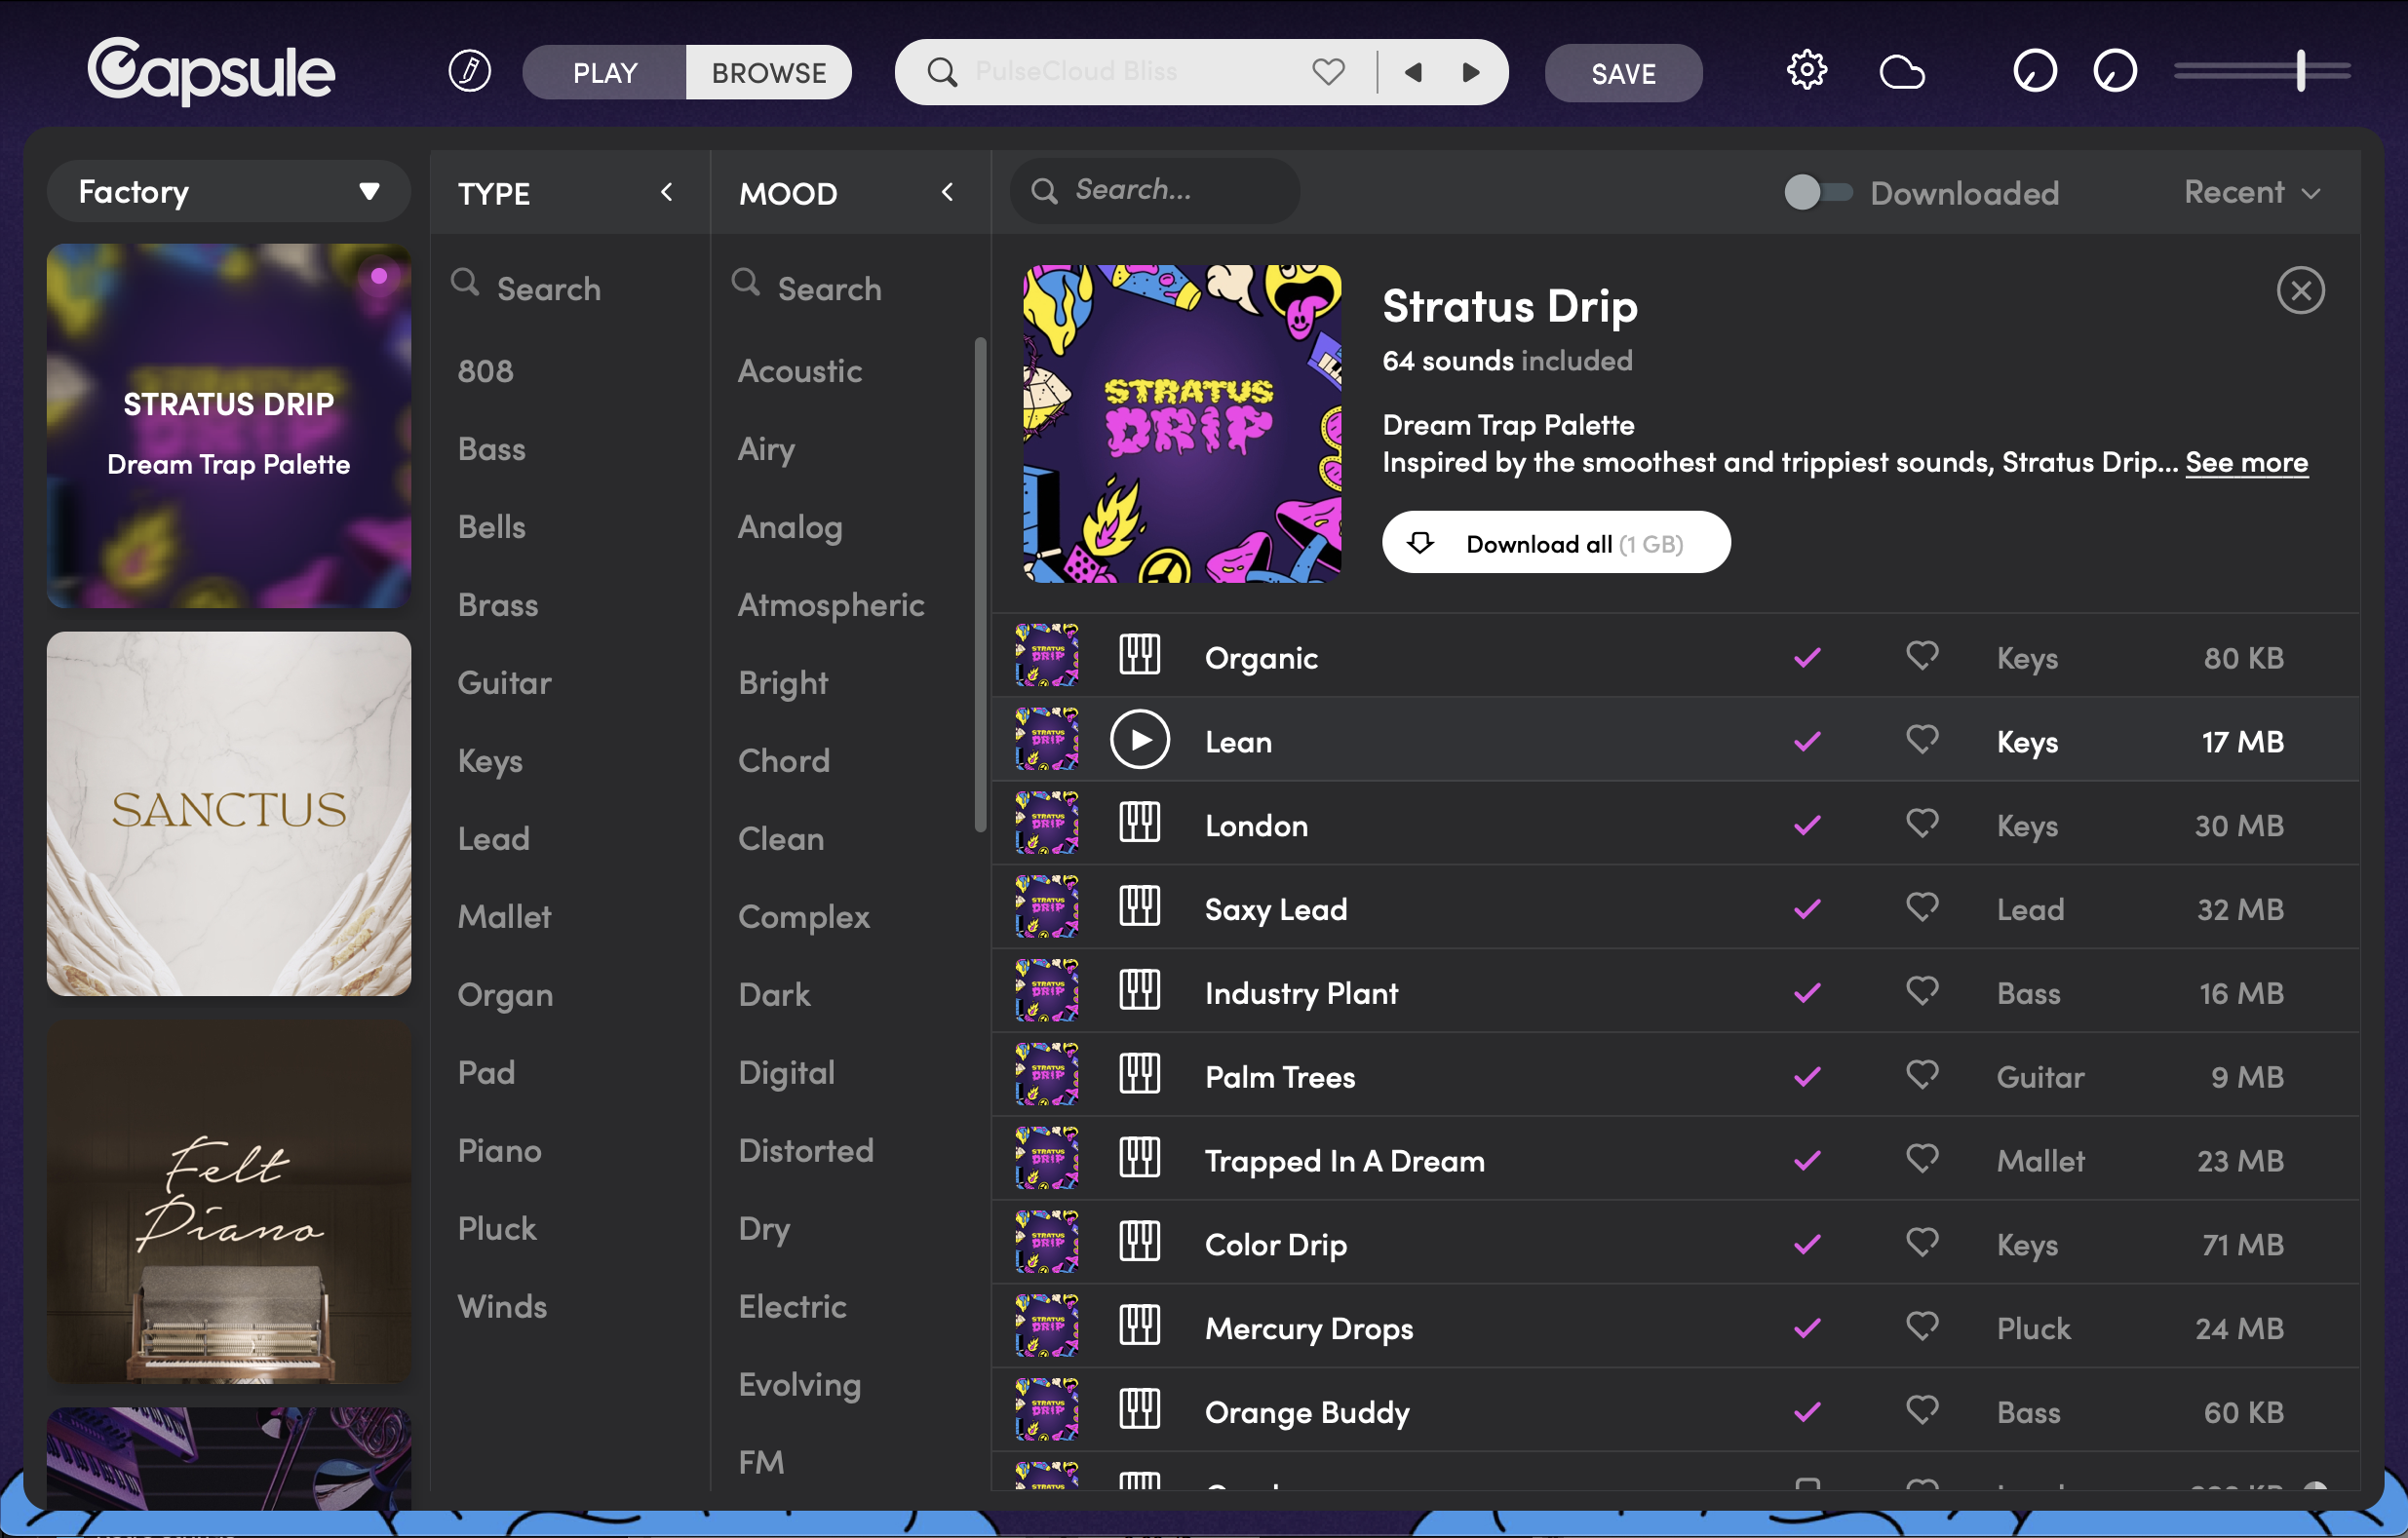Toggle the Downloaded filter switch
The image size is (2408, 1538).
click(1817, 192)
